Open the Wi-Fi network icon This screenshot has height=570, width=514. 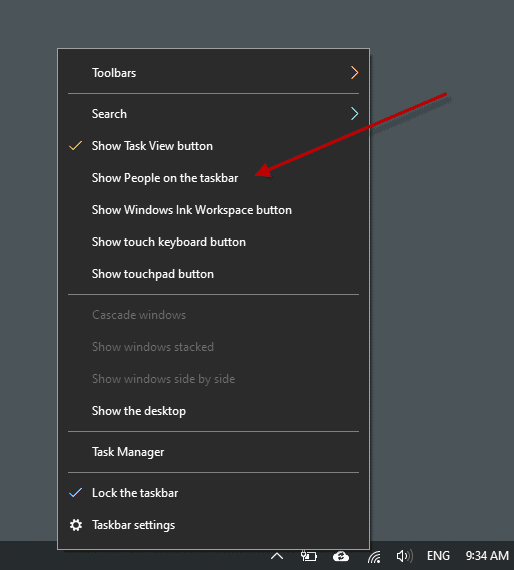[374, 556]
